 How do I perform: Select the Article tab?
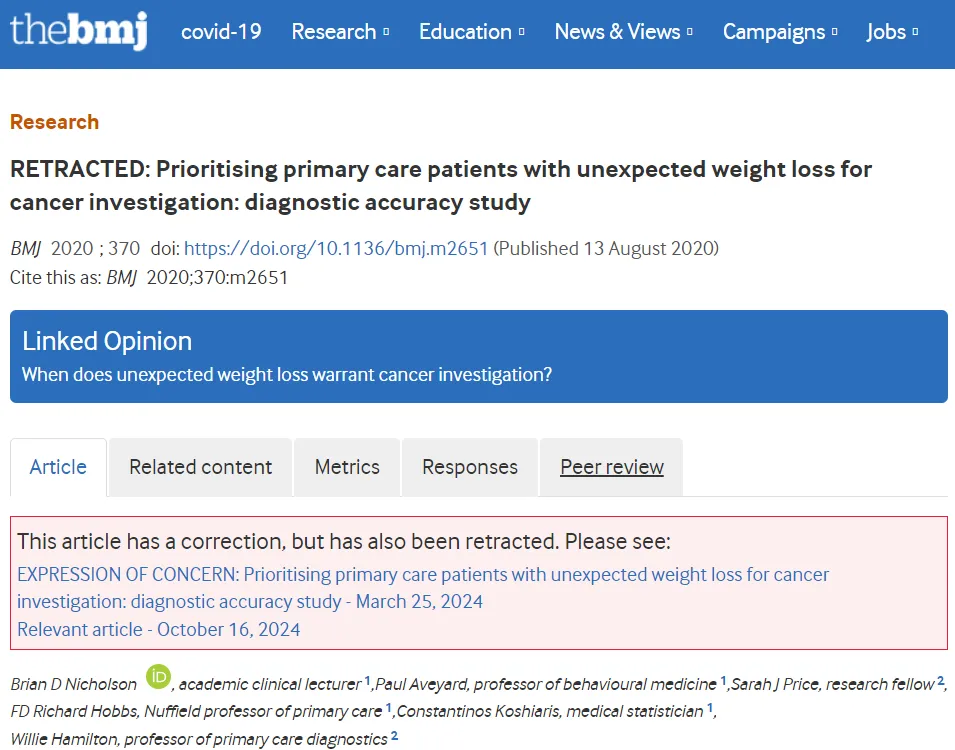click(x=58, y=467)
